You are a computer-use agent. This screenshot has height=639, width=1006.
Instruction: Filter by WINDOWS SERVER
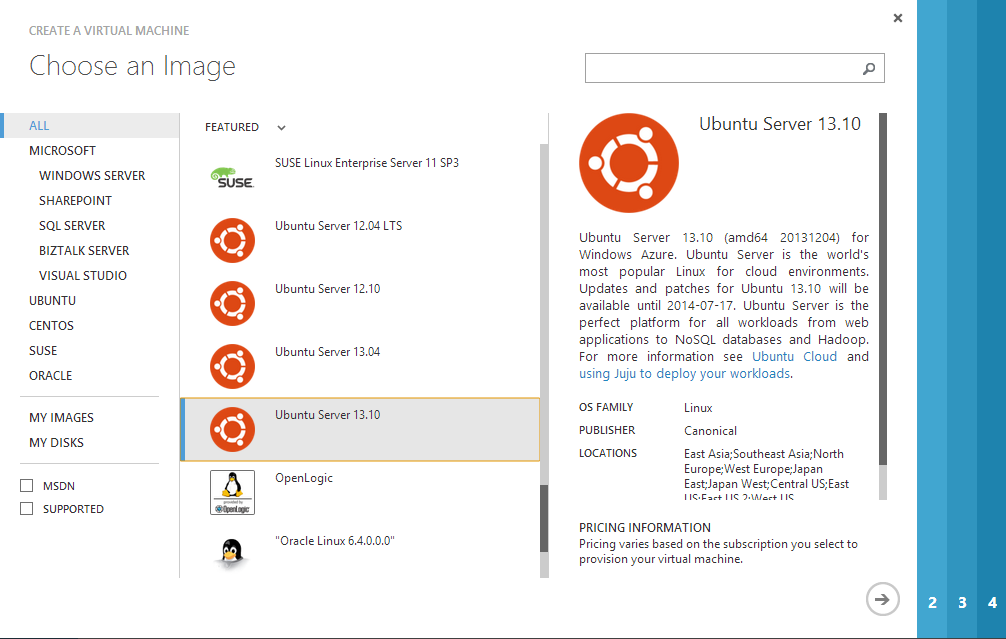coord(92,176)
